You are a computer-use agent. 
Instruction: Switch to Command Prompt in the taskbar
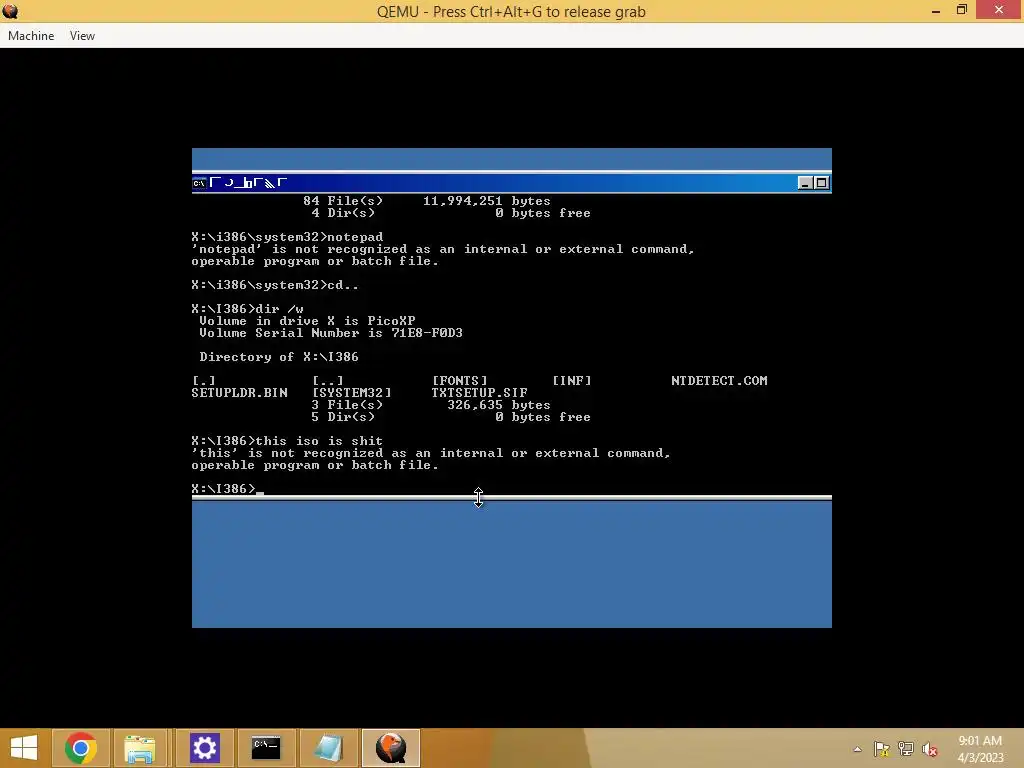click(x=266, y=748)
